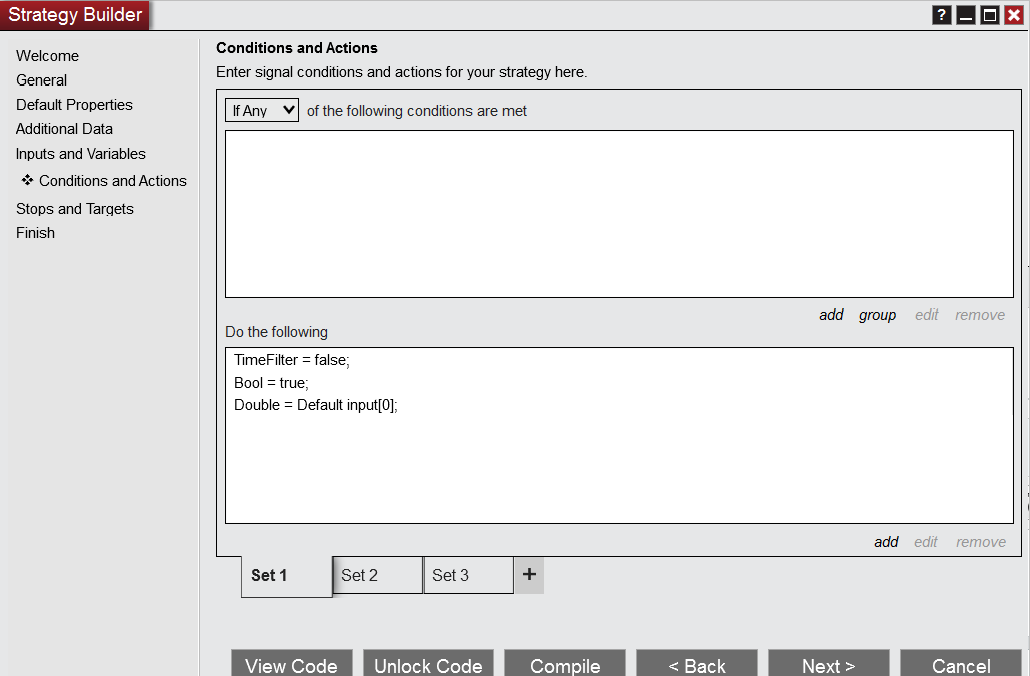1030x676 pixels.
Task: Go back with the < Back button
Action: 697,664
